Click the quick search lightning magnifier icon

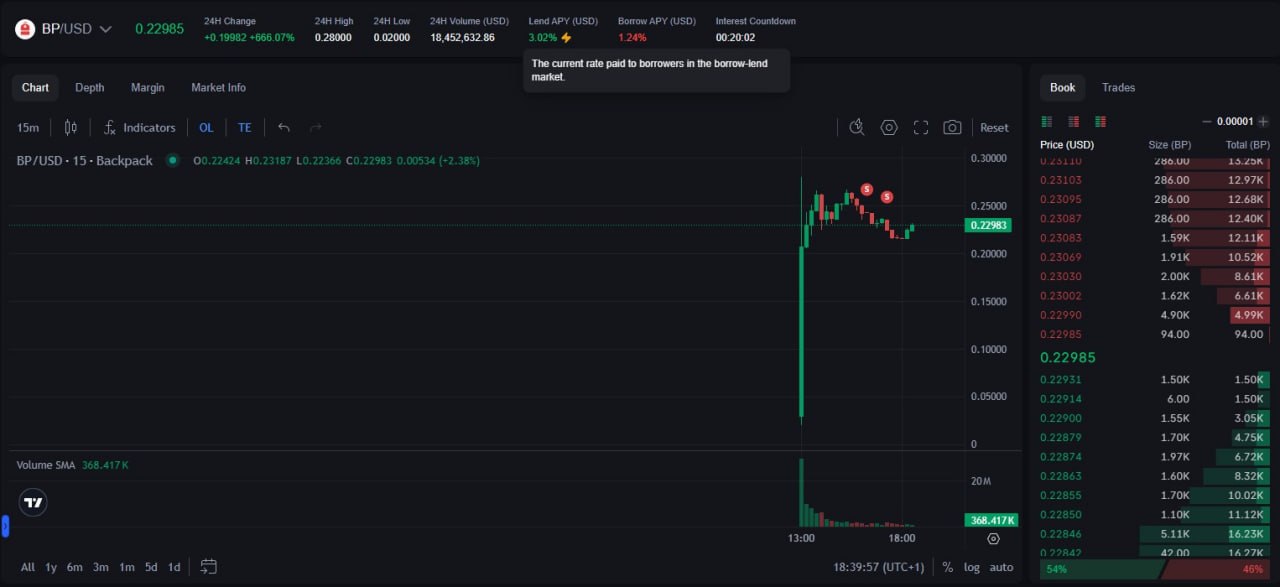click(x=857, y=128)
